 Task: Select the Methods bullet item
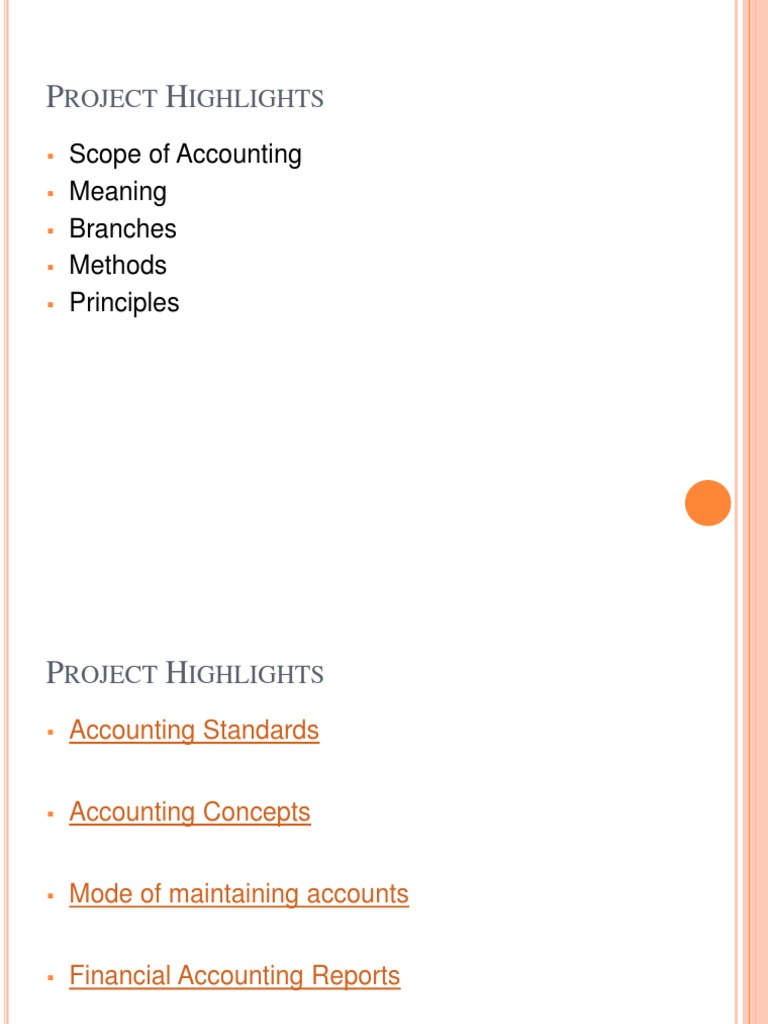tap(118, 265)
